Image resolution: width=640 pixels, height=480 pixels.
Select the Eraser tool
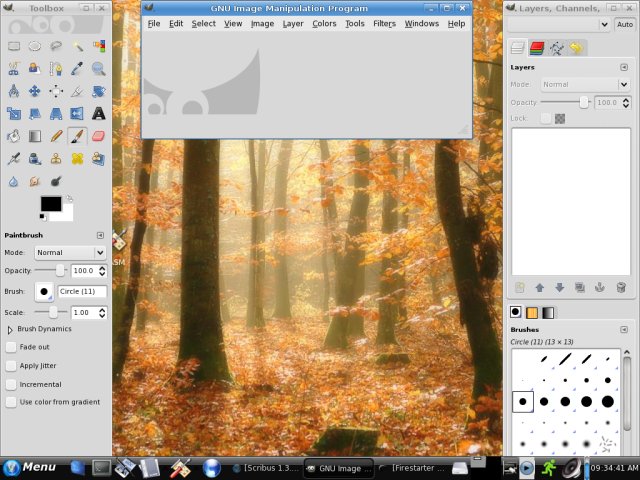point(99,135)
